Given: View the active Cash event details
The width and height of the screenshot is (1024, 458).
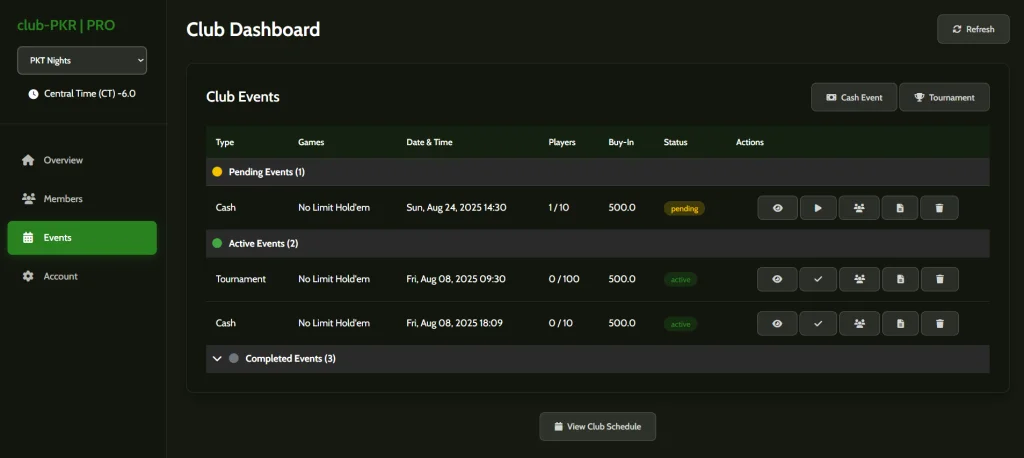Looking at the screenshot, I should point(777,324).
